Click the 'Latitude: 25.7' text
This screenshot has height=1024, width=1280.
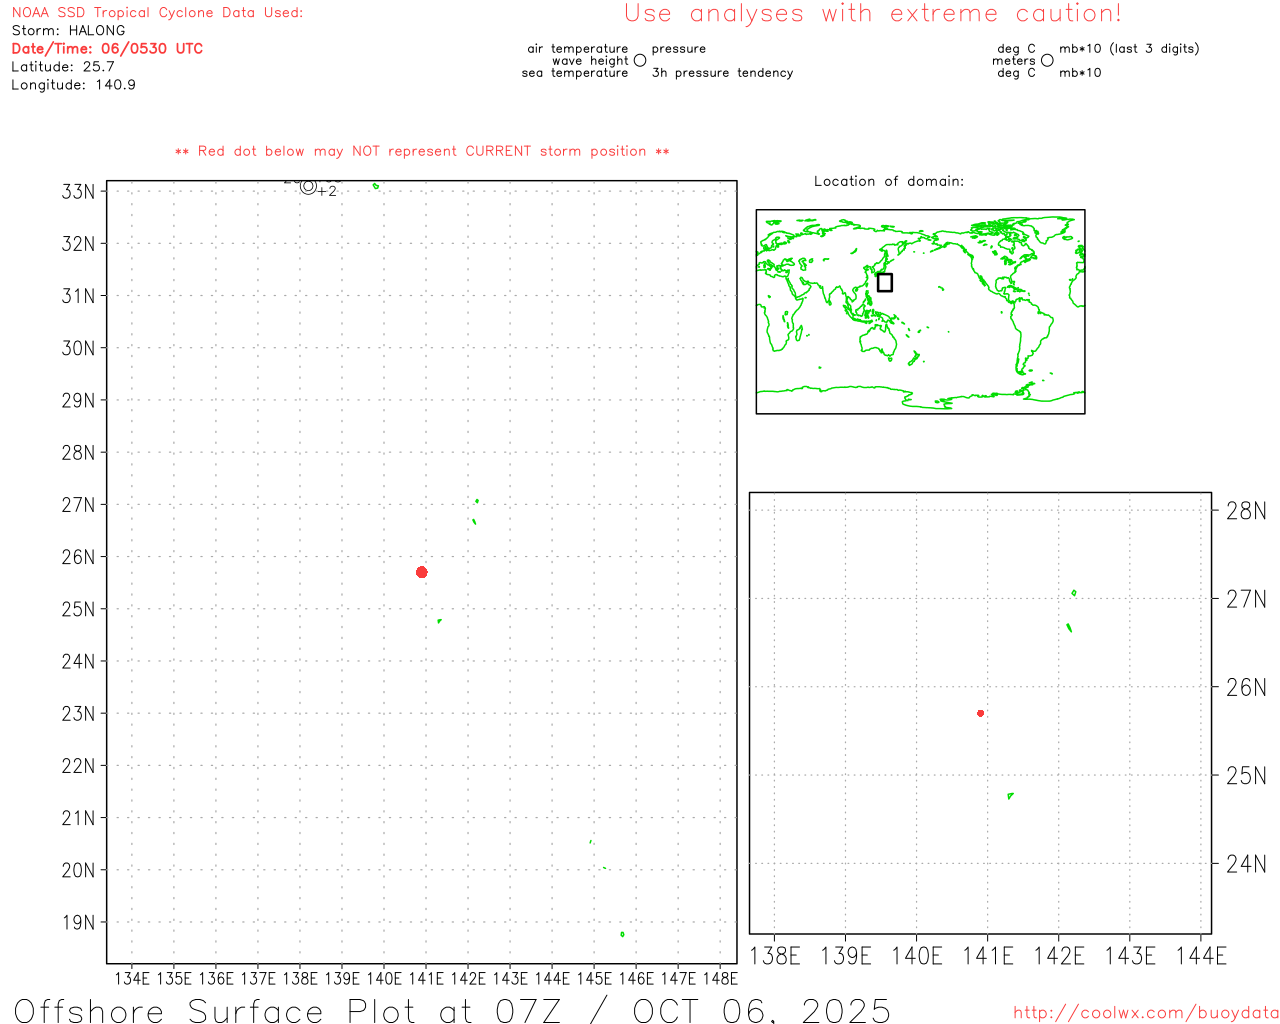pyautogui.click(x=63, y=67)
